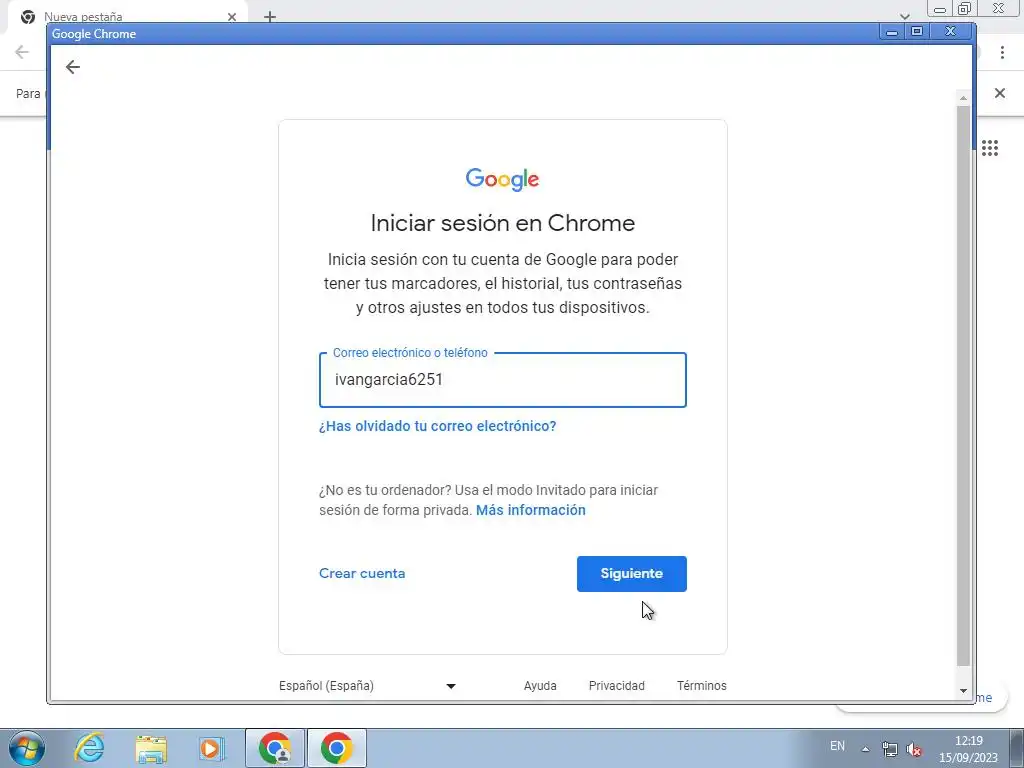This screenshot has height=768, width=1024.
Task: Open Windows Media Player from the taskbar
Action: click(212, 748)
